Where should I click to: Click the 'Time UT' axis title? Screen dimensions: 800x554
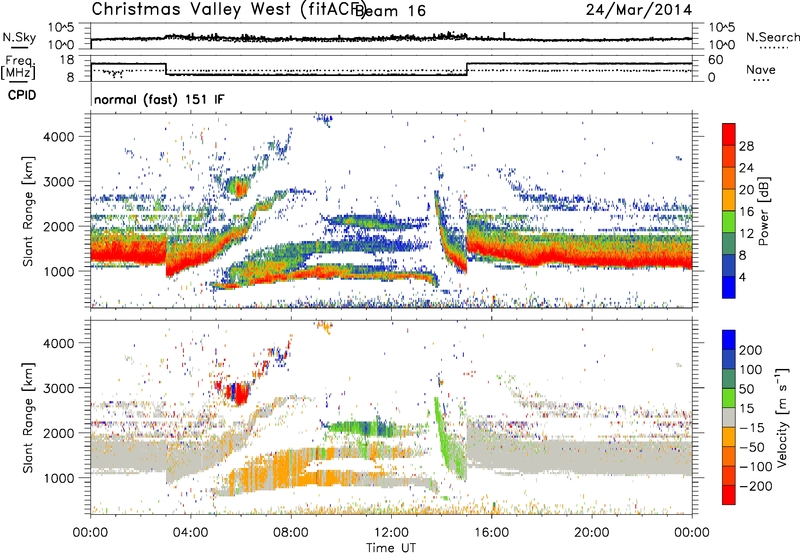tap(391, 548)
